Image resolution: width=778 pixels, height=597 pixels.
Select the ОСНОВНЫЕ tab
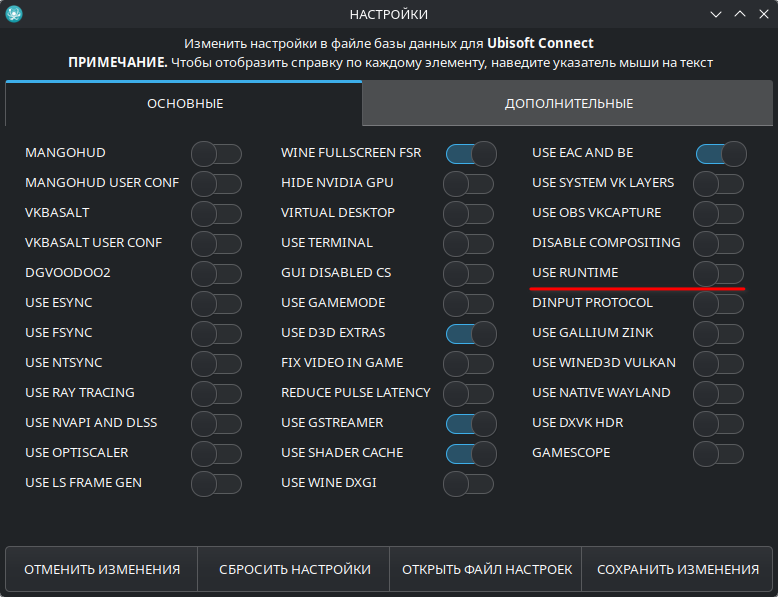[x=185, y=103]
